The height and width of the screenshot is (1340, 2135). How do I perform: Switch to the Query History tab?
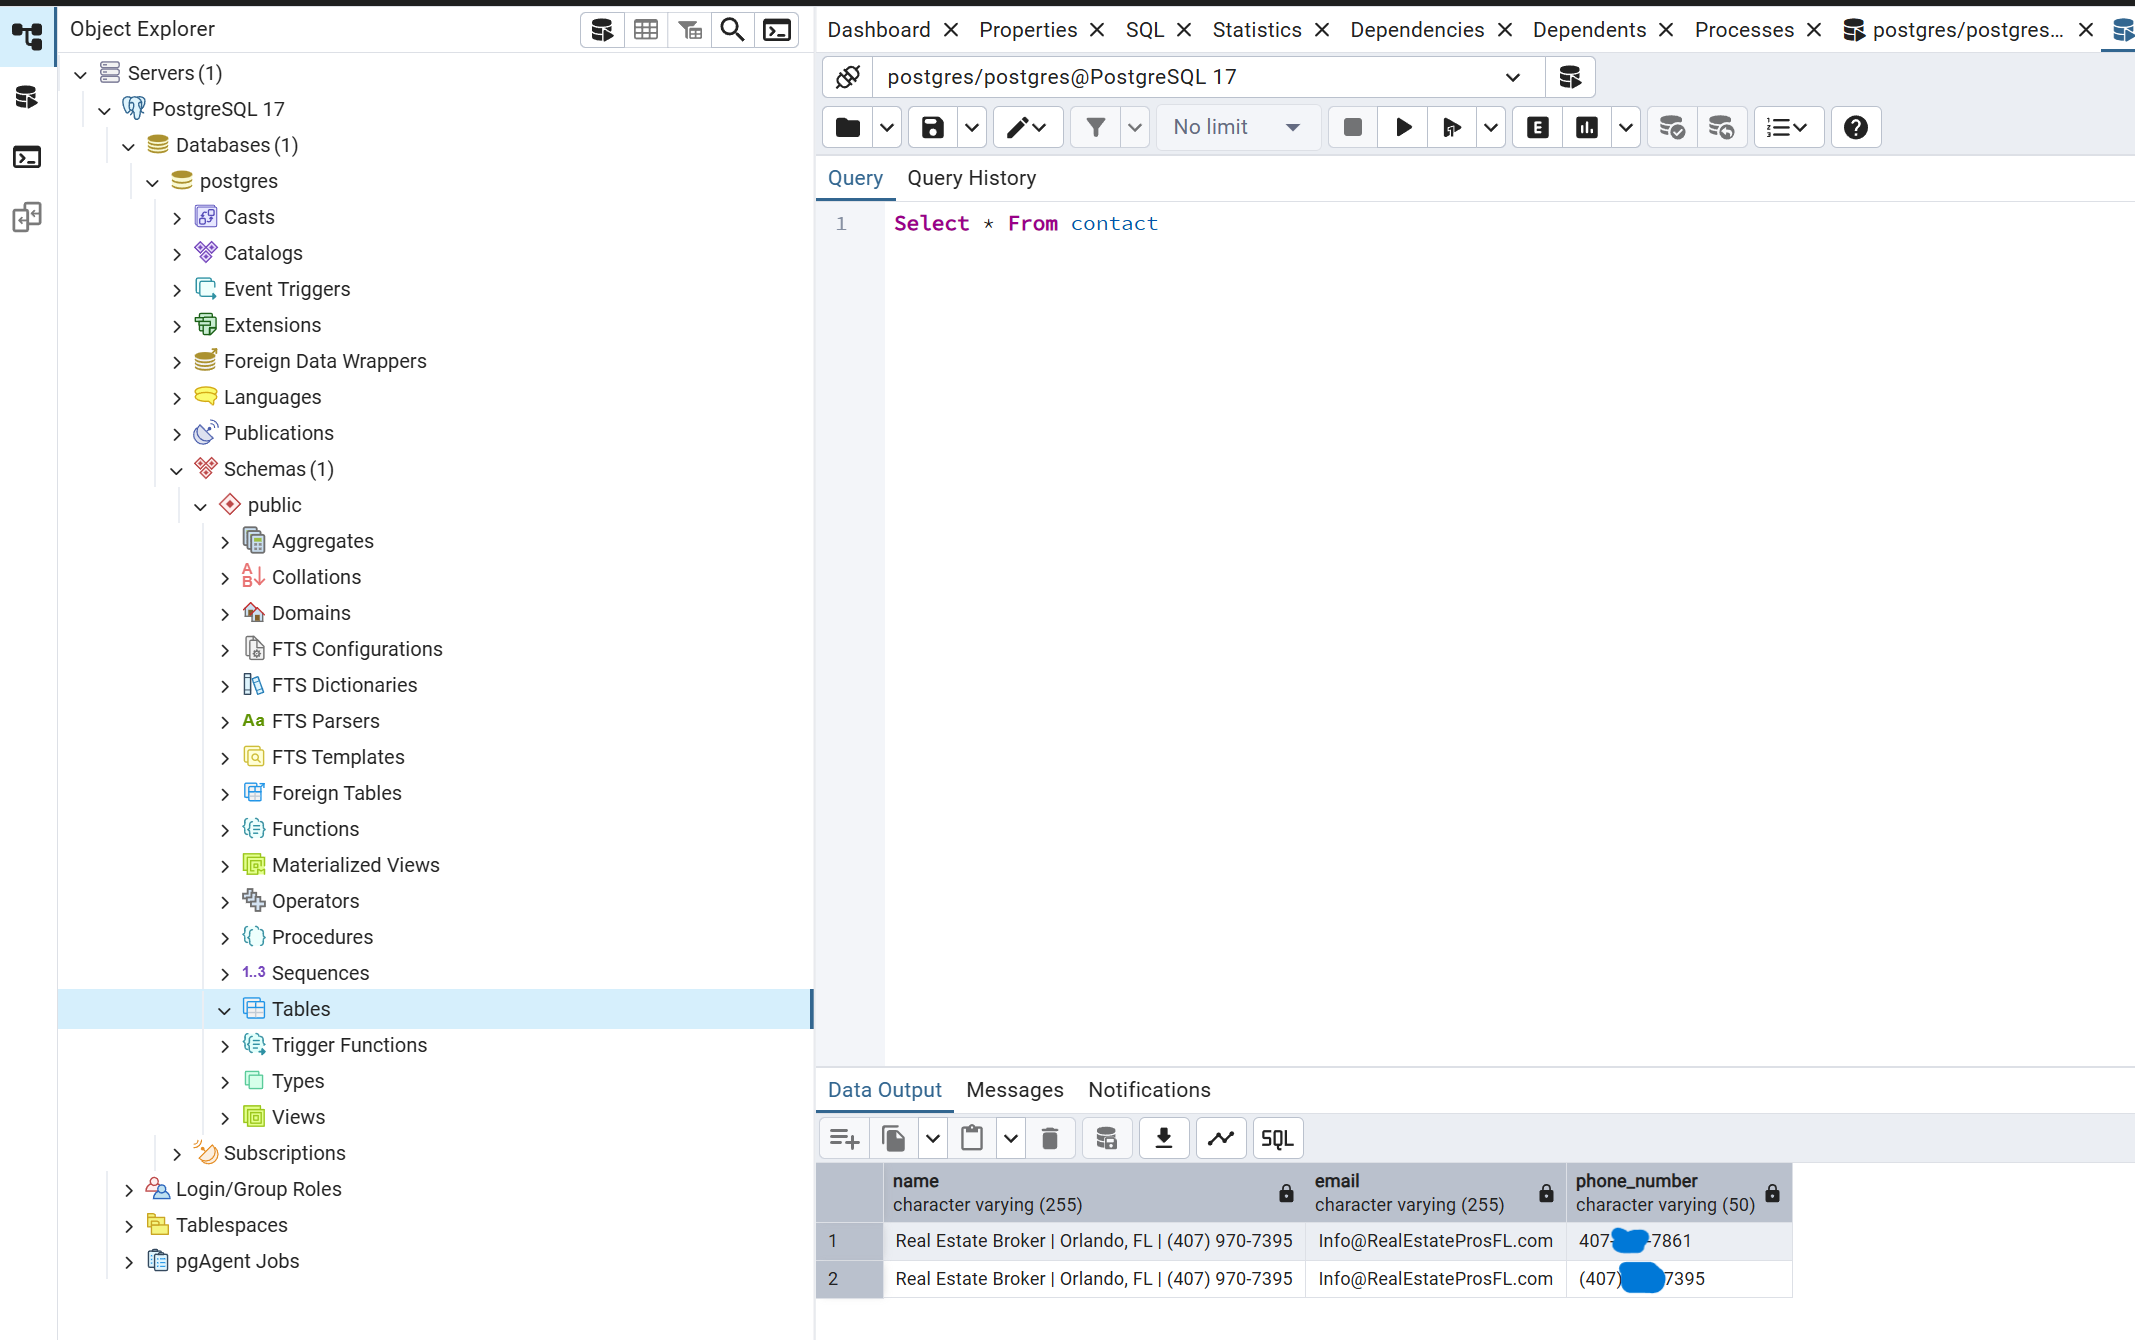(x=971, y=178)
